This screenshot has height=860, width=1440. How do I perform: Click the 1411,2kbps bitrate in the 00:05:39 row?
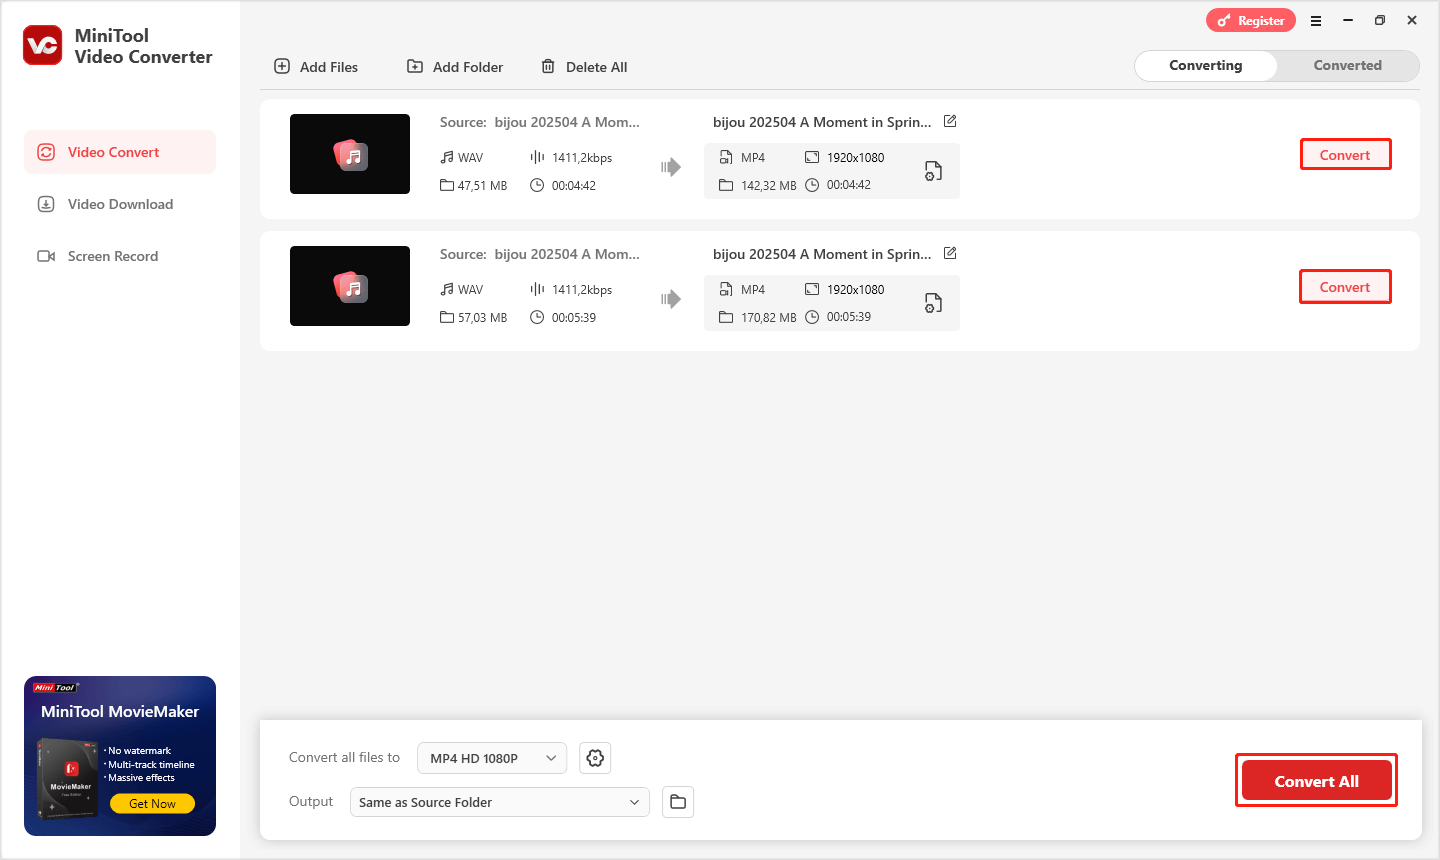click(x=582, y=289)
